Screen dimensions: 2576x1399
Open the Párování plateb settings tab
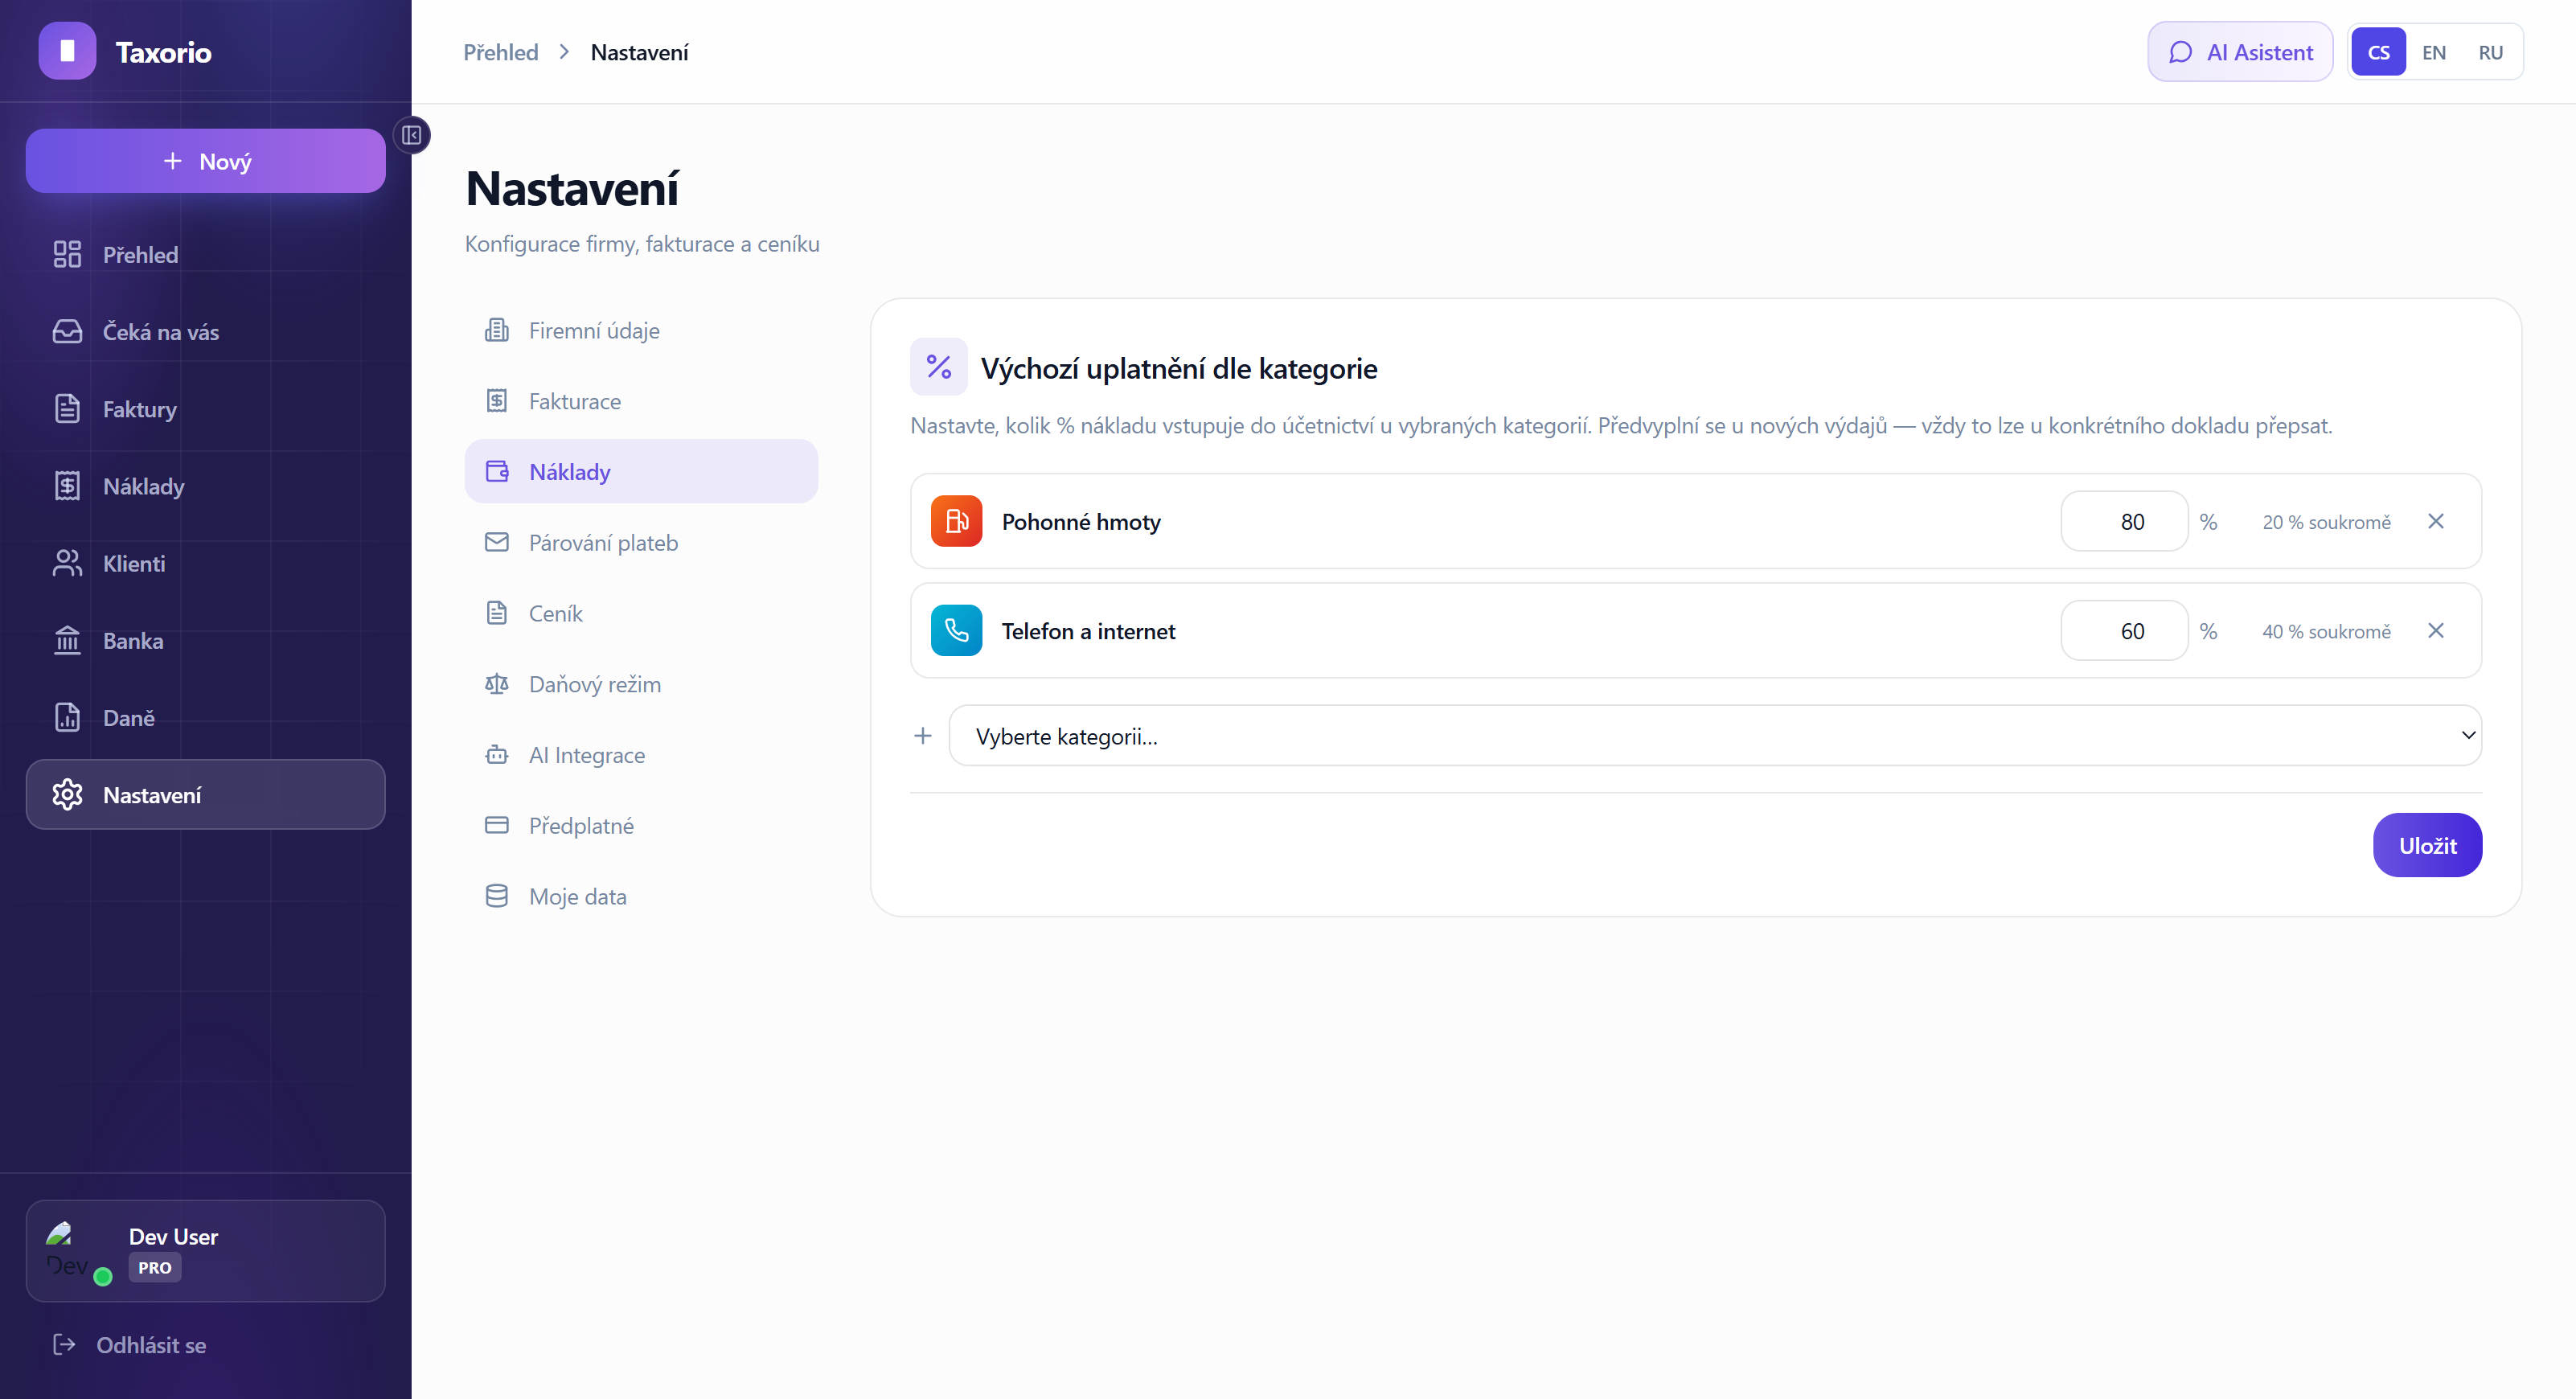pyautogui.click(x=641, y=542)
